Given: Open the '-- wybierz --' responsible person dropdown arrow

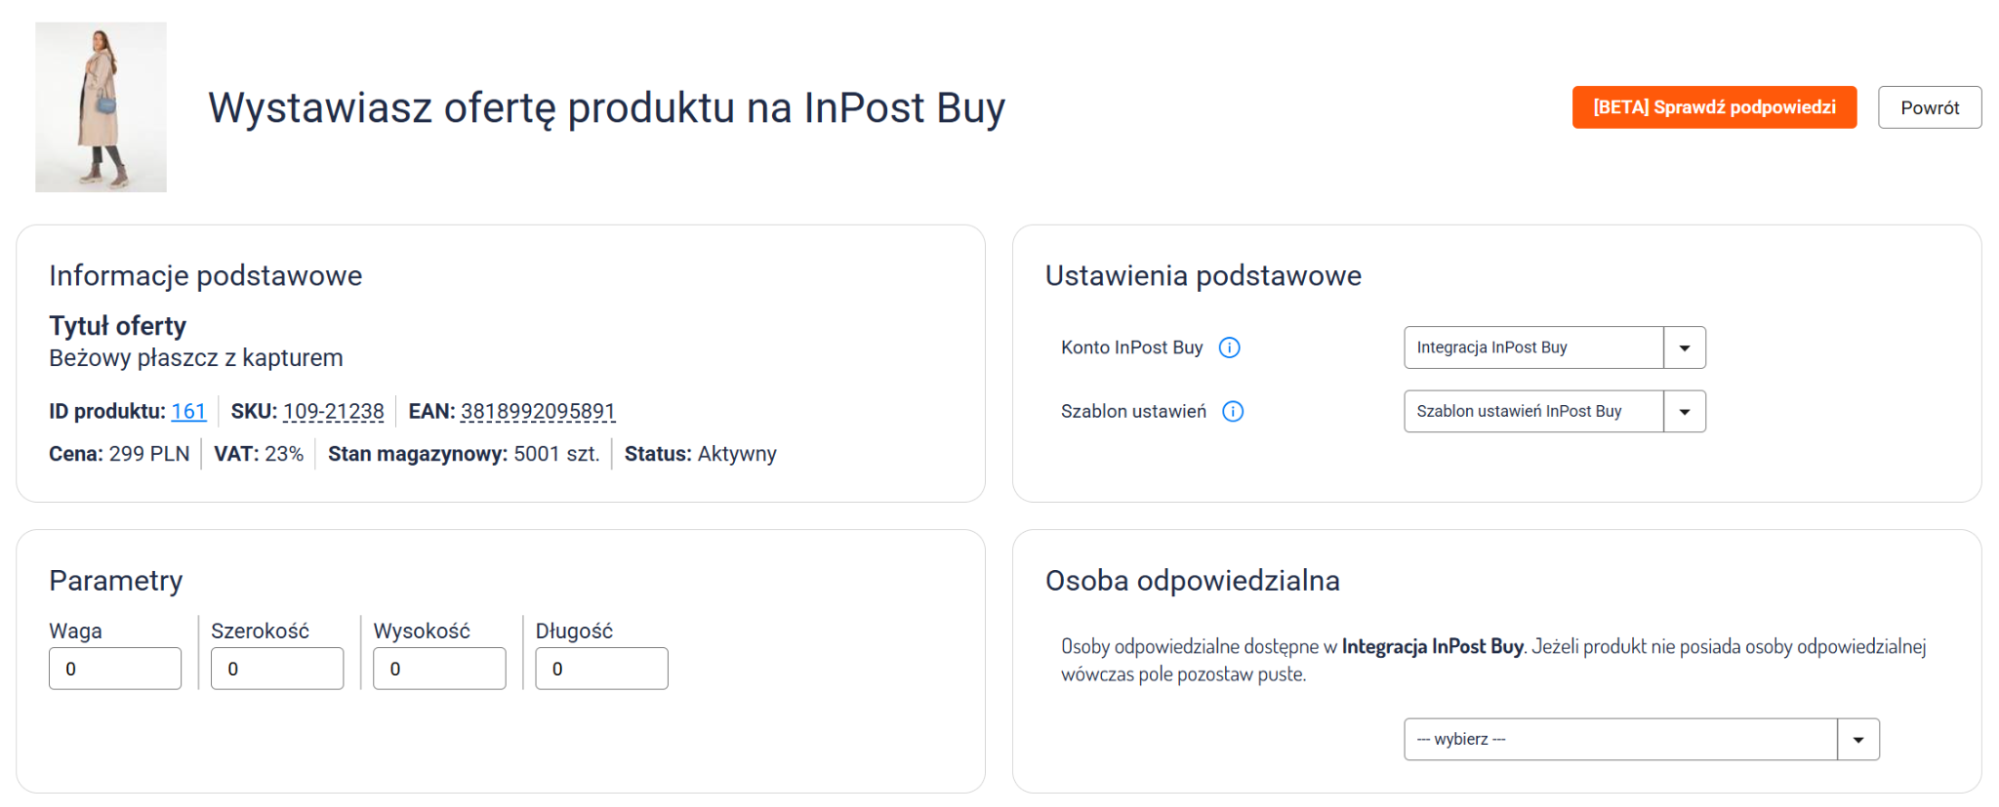Looking at the screenshot, I should [1858, 740].
